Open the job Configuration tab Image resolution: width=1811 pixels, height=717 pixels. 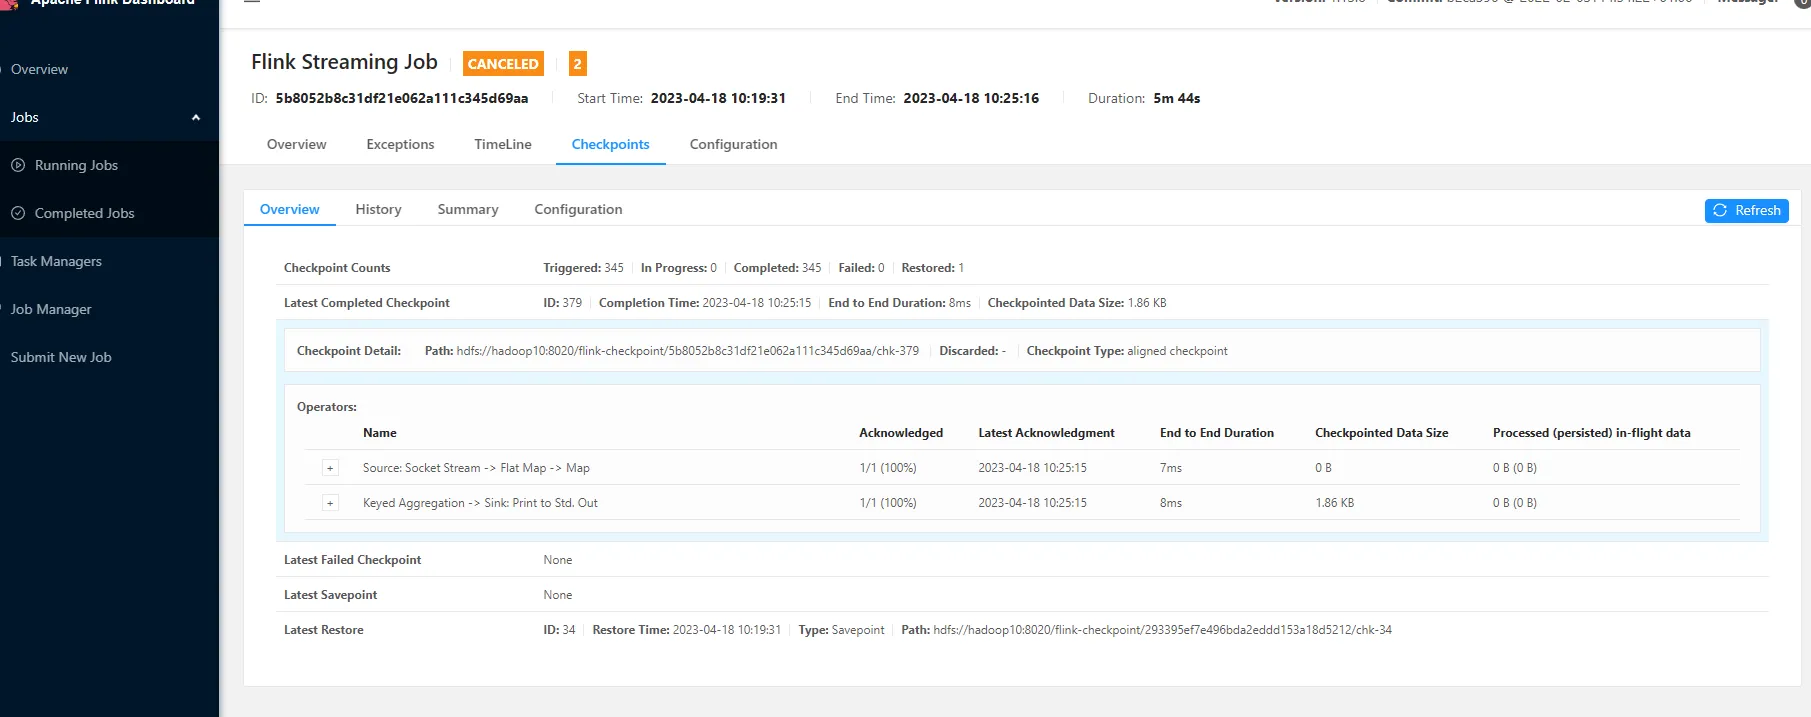point(733,144)
